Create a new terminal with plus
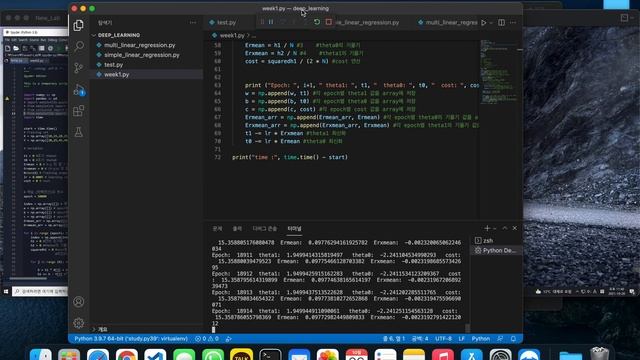Viewport: 640px width, 360px height. point(487,228)
